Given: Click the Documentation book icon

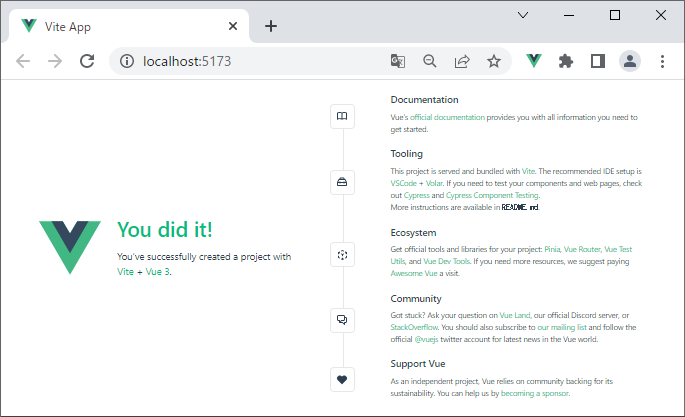Looking at the screenshot, I should (x=342, y=116).
